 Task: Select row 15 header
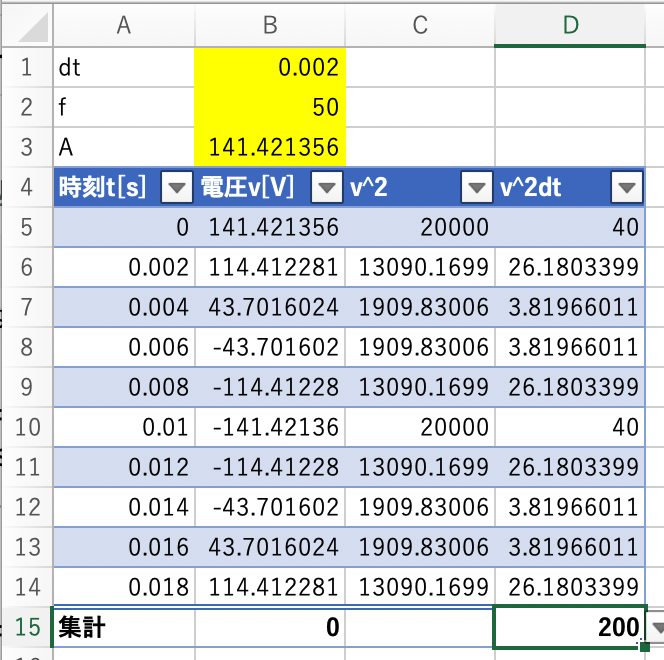[27, 627]
